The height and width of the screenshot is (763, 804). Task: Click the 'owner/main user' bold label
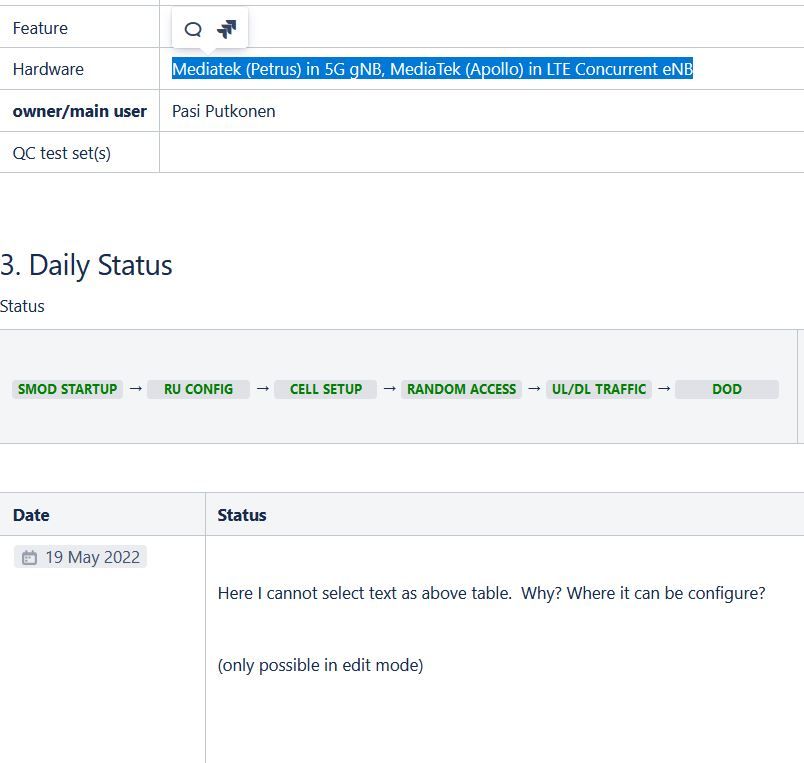[79, 111]
